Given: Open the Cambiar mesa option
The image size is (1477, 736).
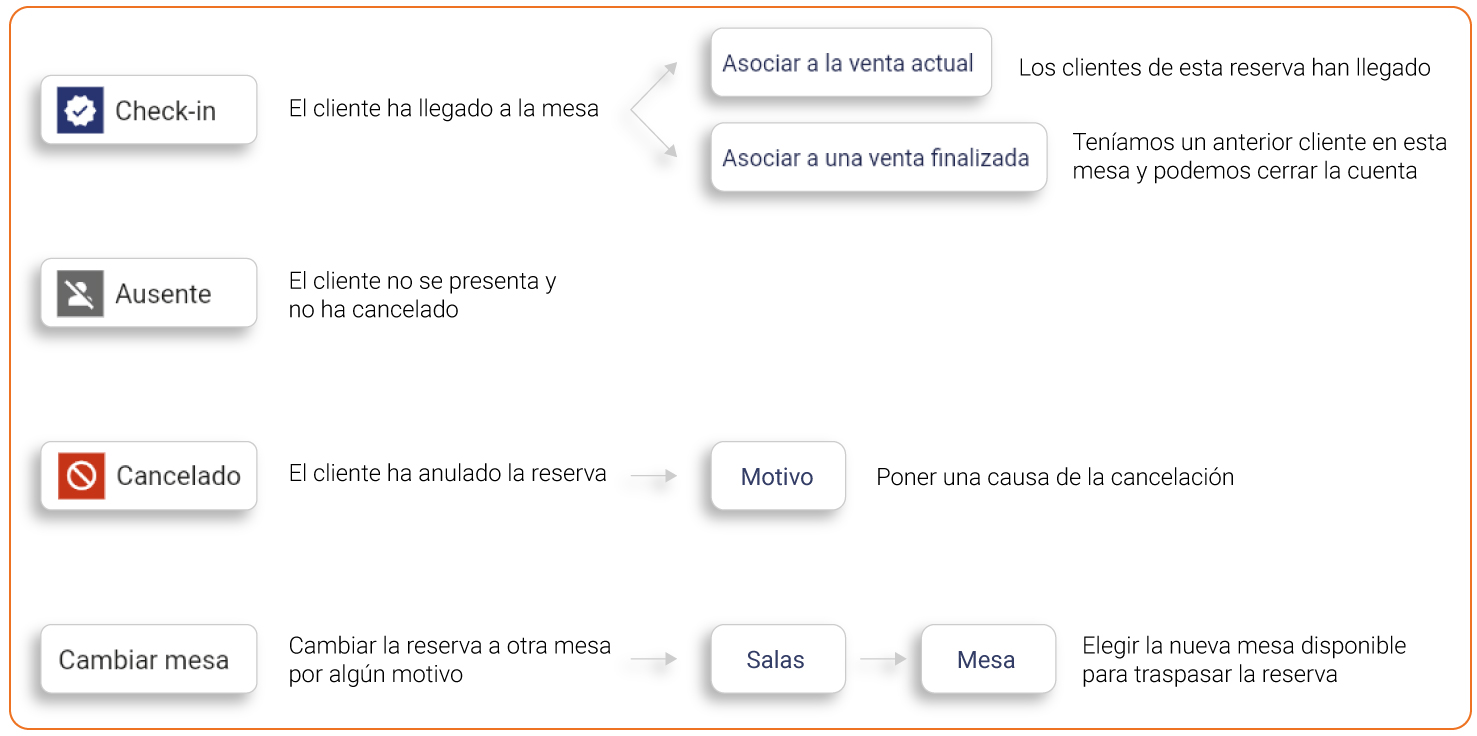Looking at the screenshot, I should (148, 659).
